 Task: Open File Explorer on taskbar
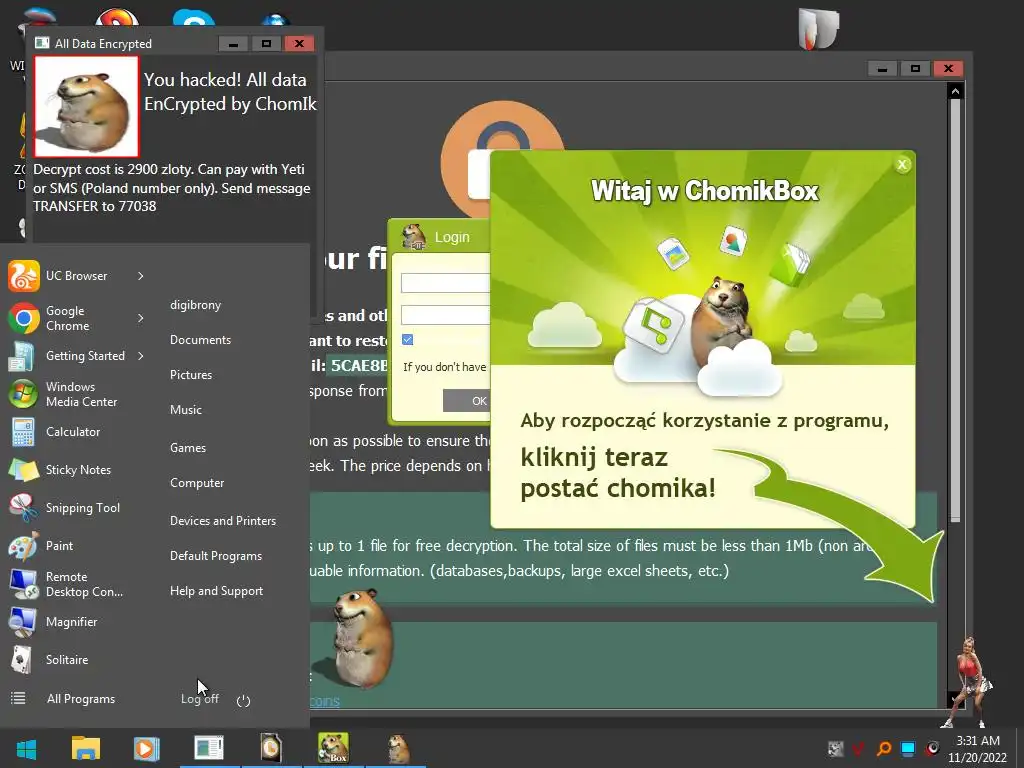tap(86, 748)
